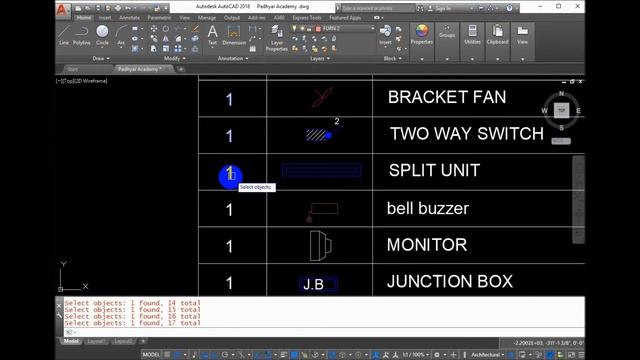
Task: Click the command line input field
Action: coord(324,332)
